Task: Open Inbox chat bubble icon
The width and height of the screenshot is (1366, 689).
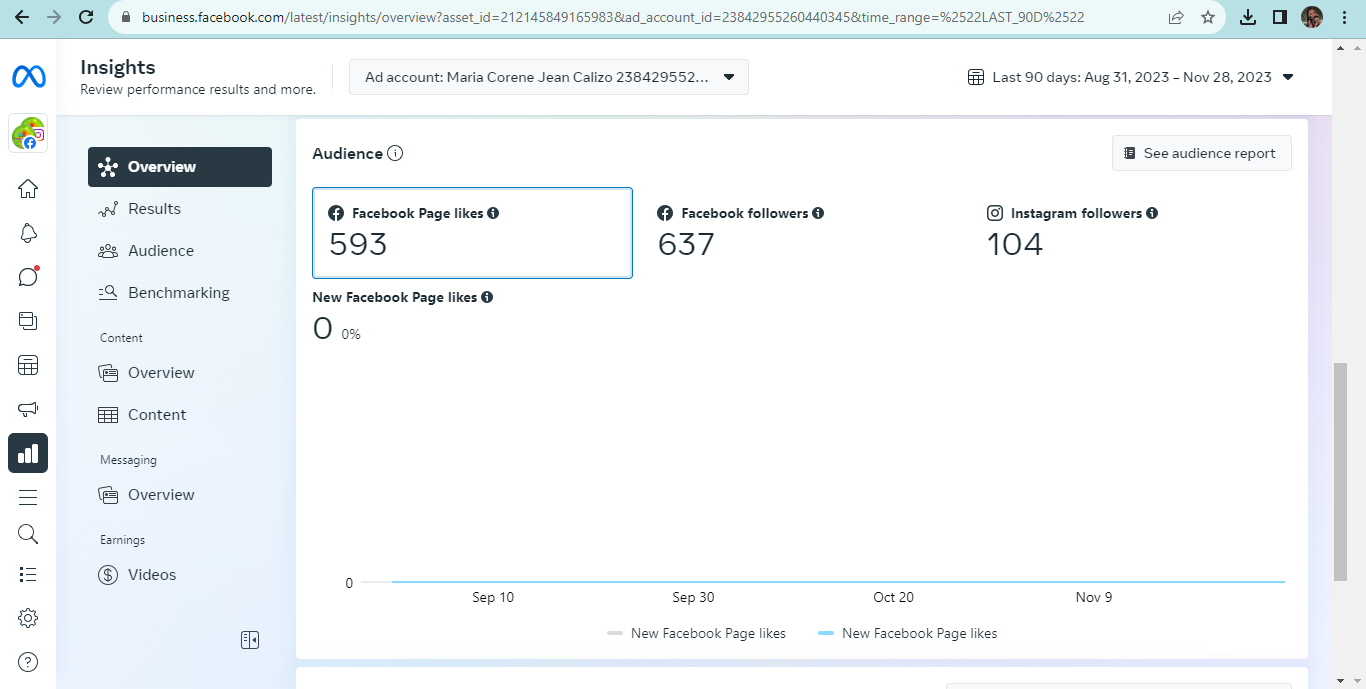Action: (x=28, y=277)
